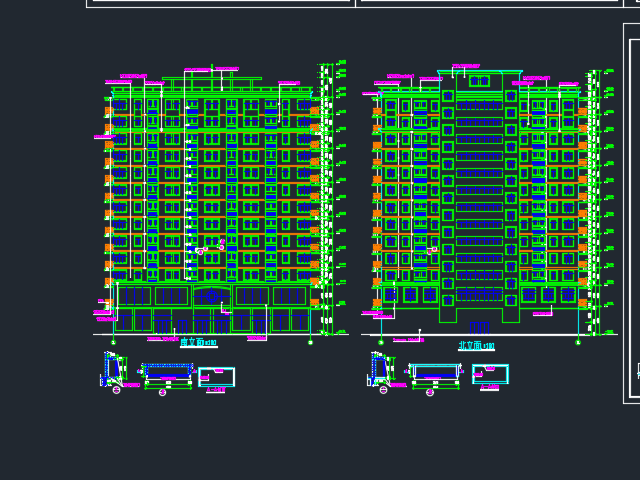This screenshot has height=480, width=640.
Task: Click the left axis bubble under south elevation
Action: click(112, 342)
